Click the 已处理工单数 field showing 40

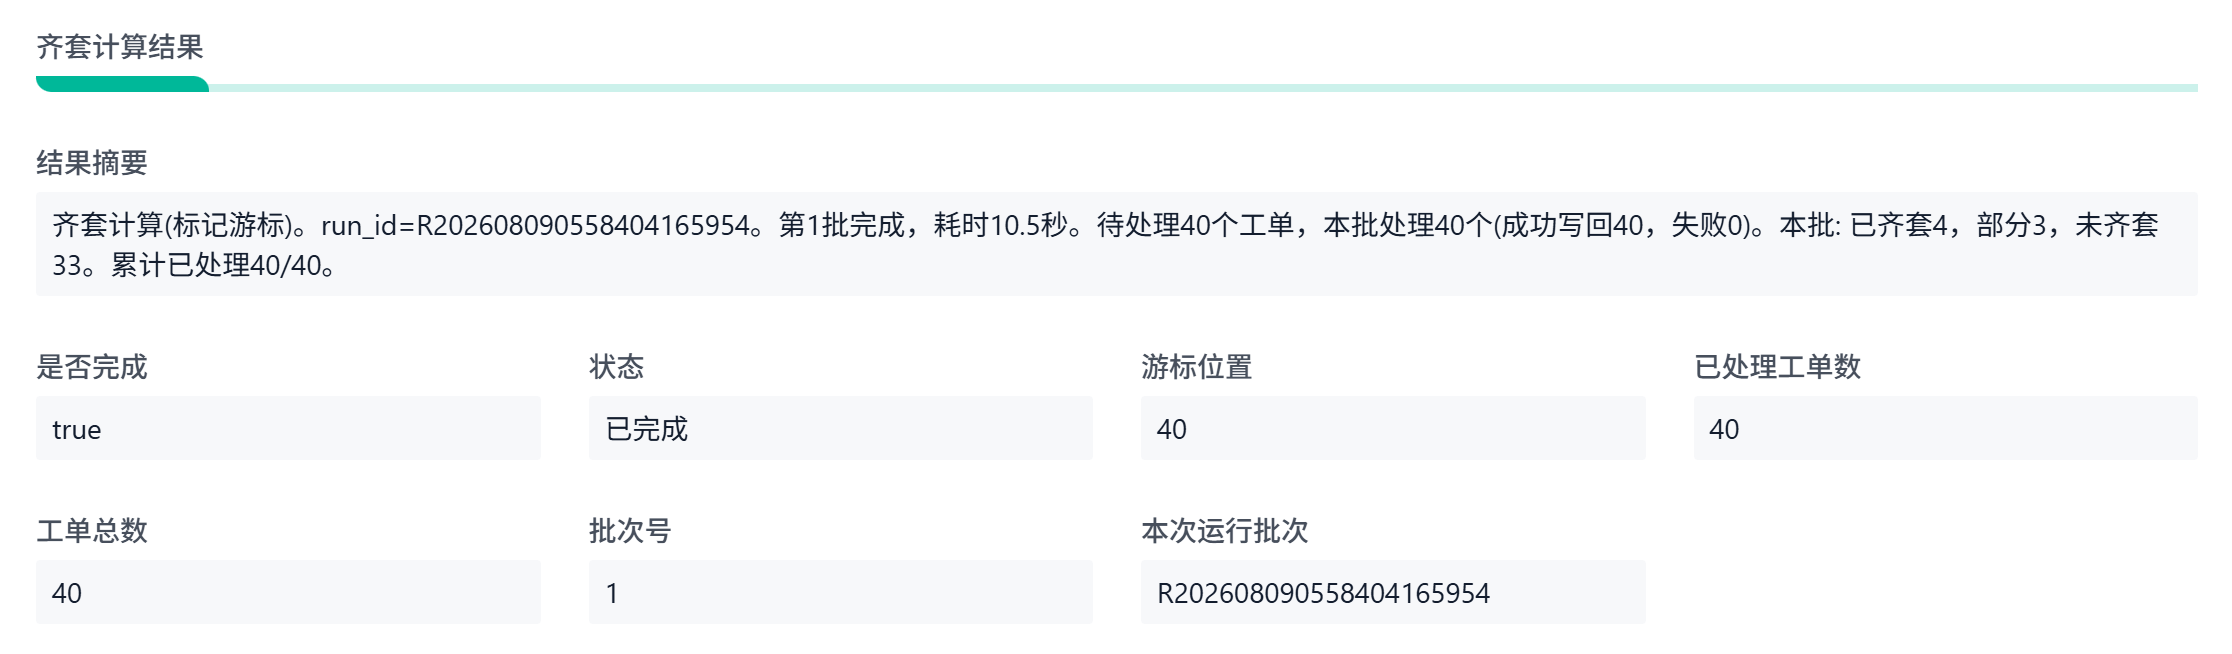[x=1946, y=428]
